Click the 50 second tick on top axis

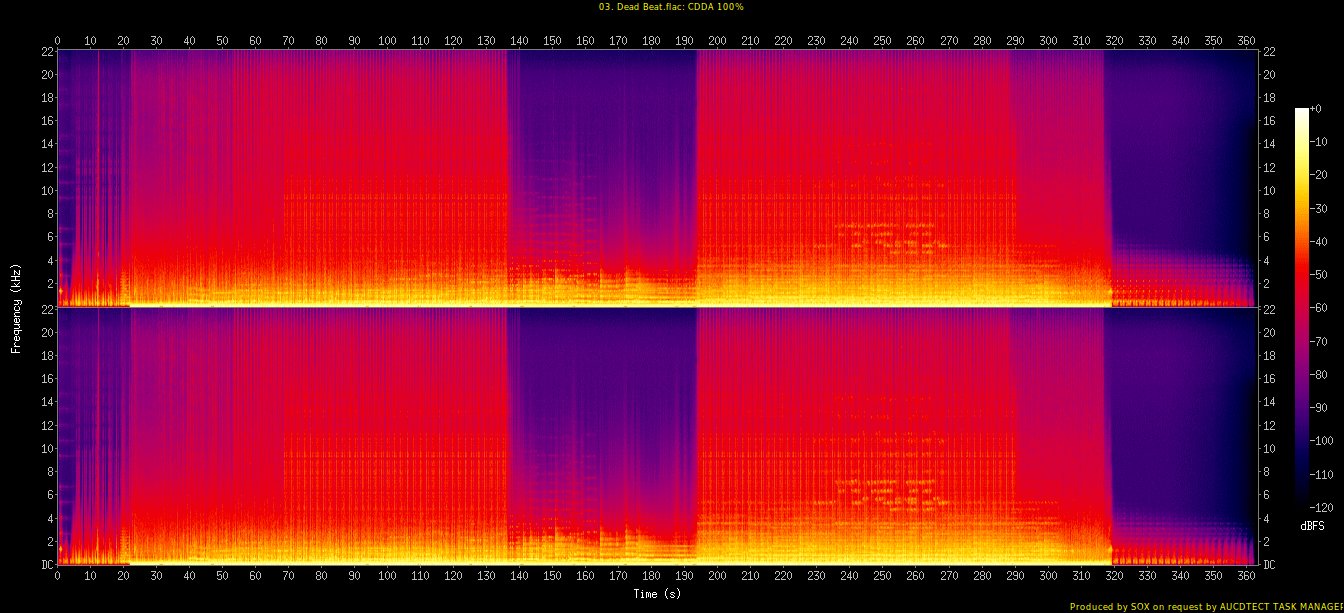pos(222,41)
